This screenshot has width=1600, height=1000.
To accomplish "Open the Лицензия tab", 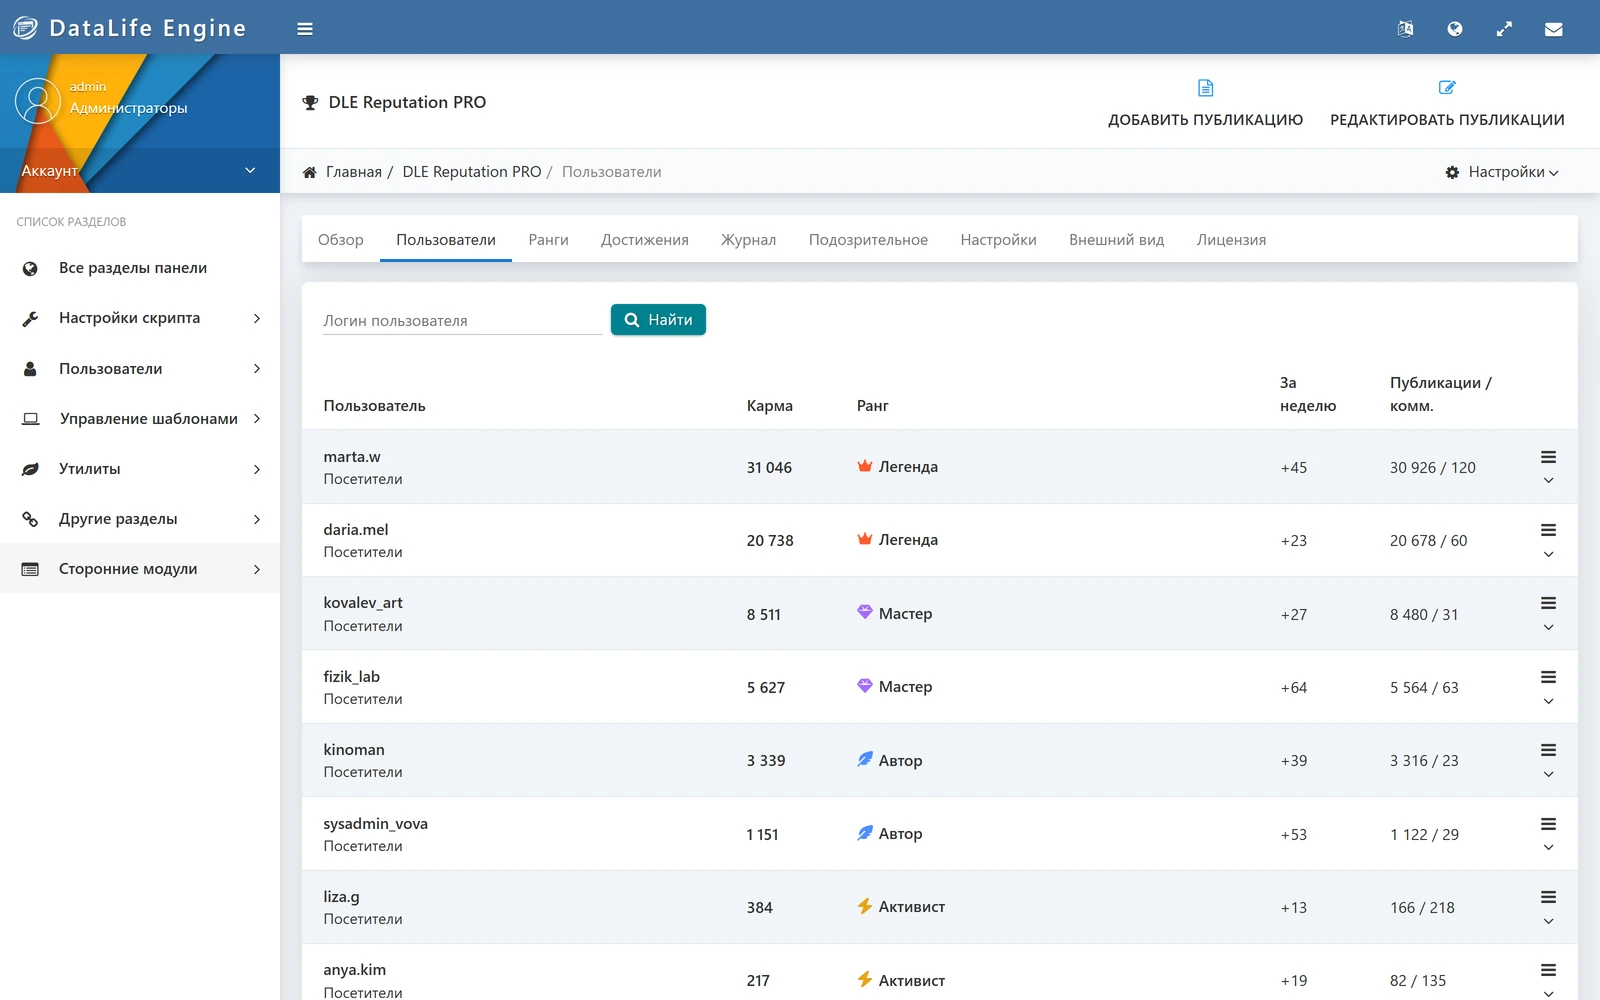I will tap(1231, 240).
